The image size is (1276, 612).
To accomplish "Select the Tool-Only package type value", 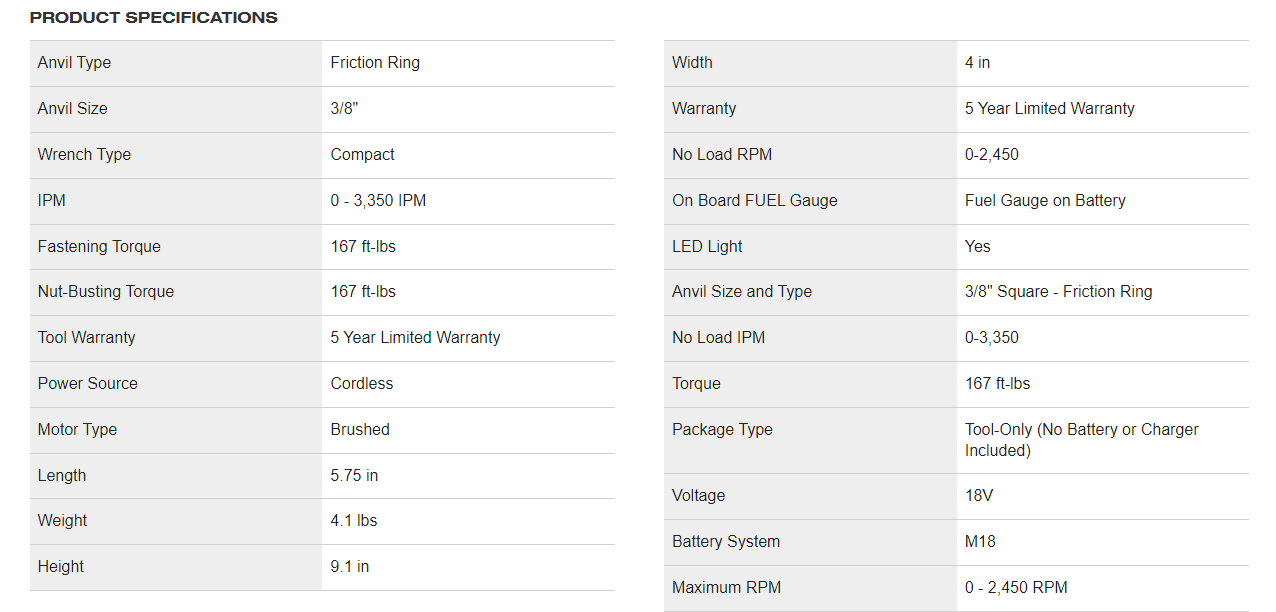I will point(1081,440).
